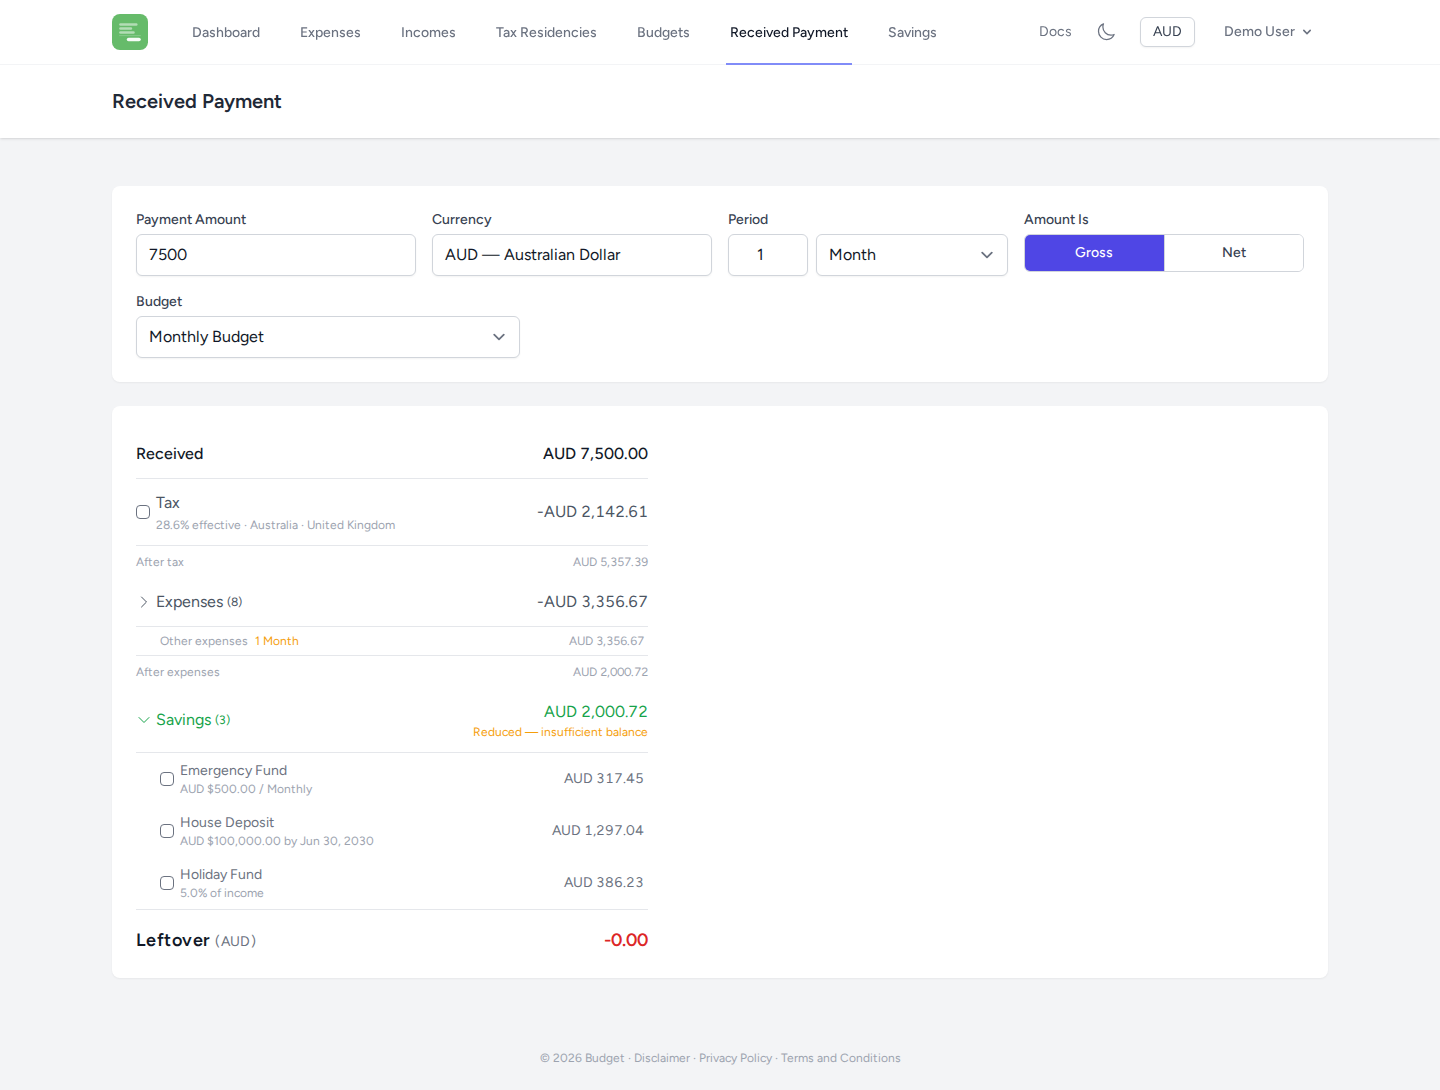Go to the Dashboard tab
The image size is (1440, 1090).
pos(226,32)
